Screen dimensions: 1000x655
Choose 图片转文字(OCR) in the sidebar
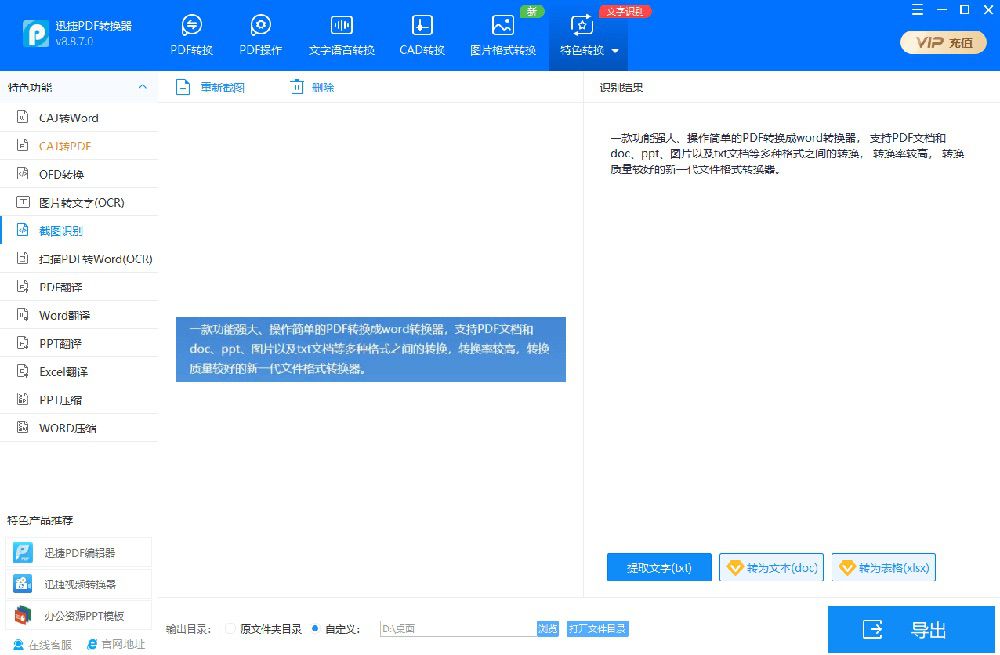(80, 202)
